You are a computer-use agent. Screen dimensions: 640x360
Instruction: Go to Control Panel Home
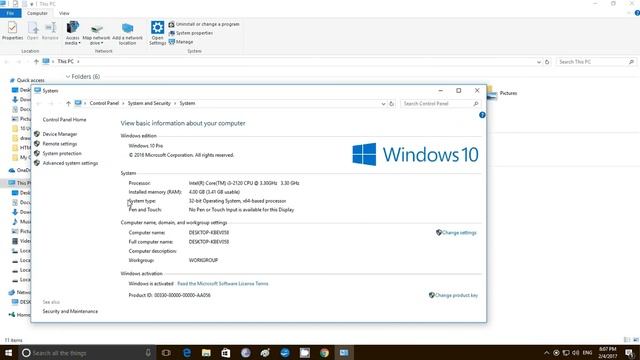[x=64, y=120]
